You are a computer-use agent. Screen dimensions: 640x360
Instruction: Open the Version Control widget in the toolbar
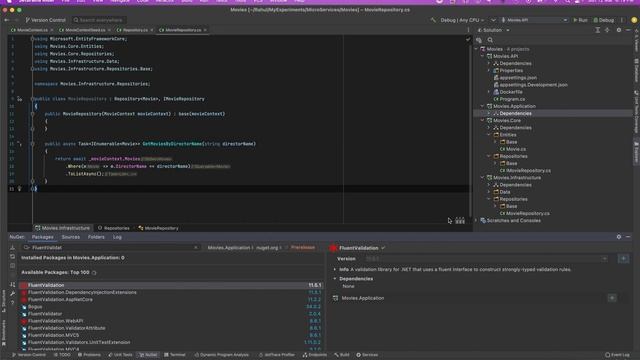(45, 20)
